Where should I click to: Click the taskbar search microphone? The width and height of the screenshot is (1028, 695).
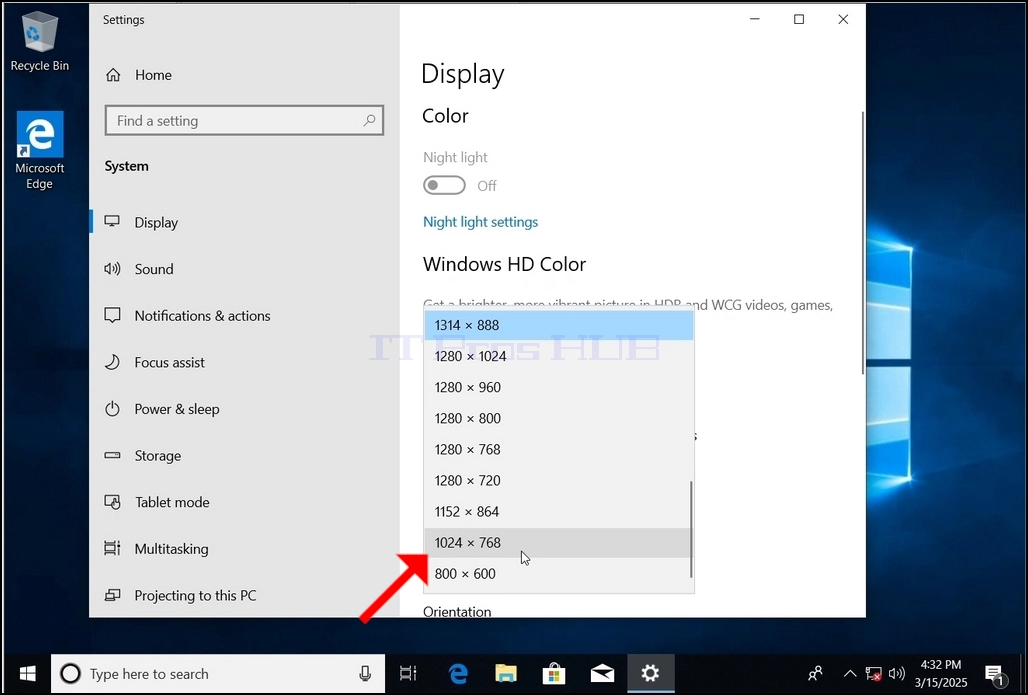pos(365,673)
